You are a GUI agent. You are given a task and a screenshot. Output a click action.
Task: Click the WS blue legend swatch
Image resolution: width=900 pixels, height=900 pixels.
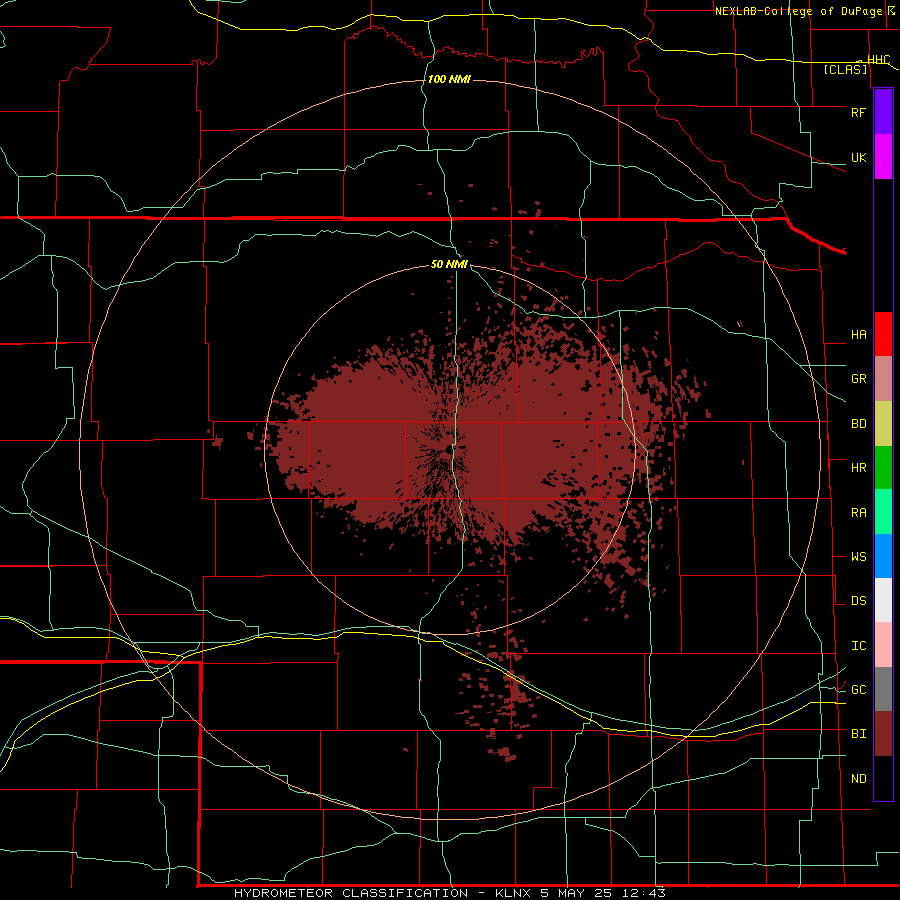(883, 556)
